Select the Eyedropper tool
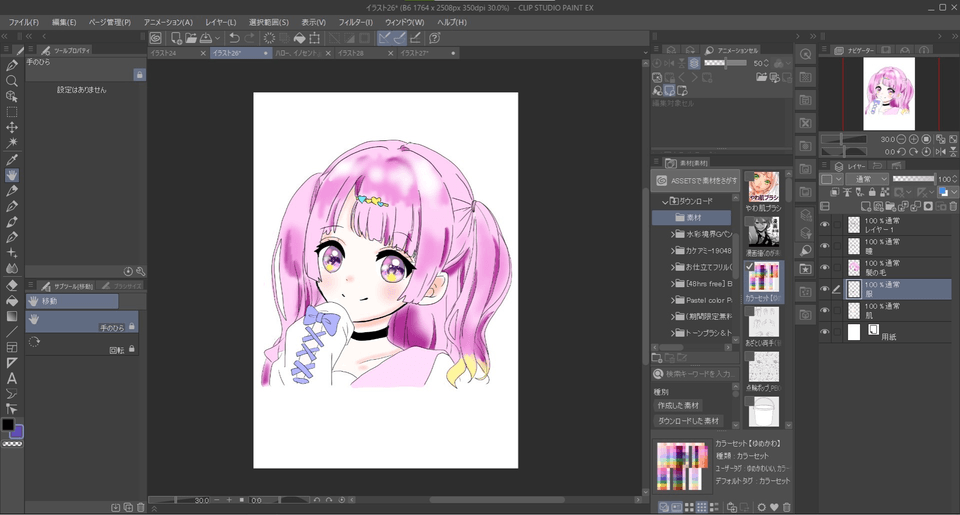The width and height of the screenshot is (960, 515). pyautogui.click(x=12, y=160)
